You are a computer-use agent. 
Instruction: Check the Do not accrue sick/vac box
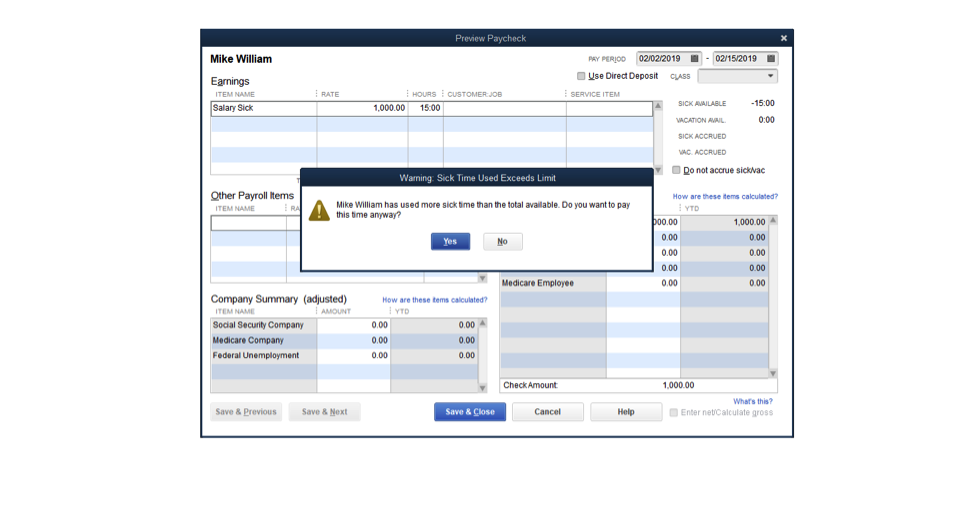pyautogui.click(x=676, y=170)
